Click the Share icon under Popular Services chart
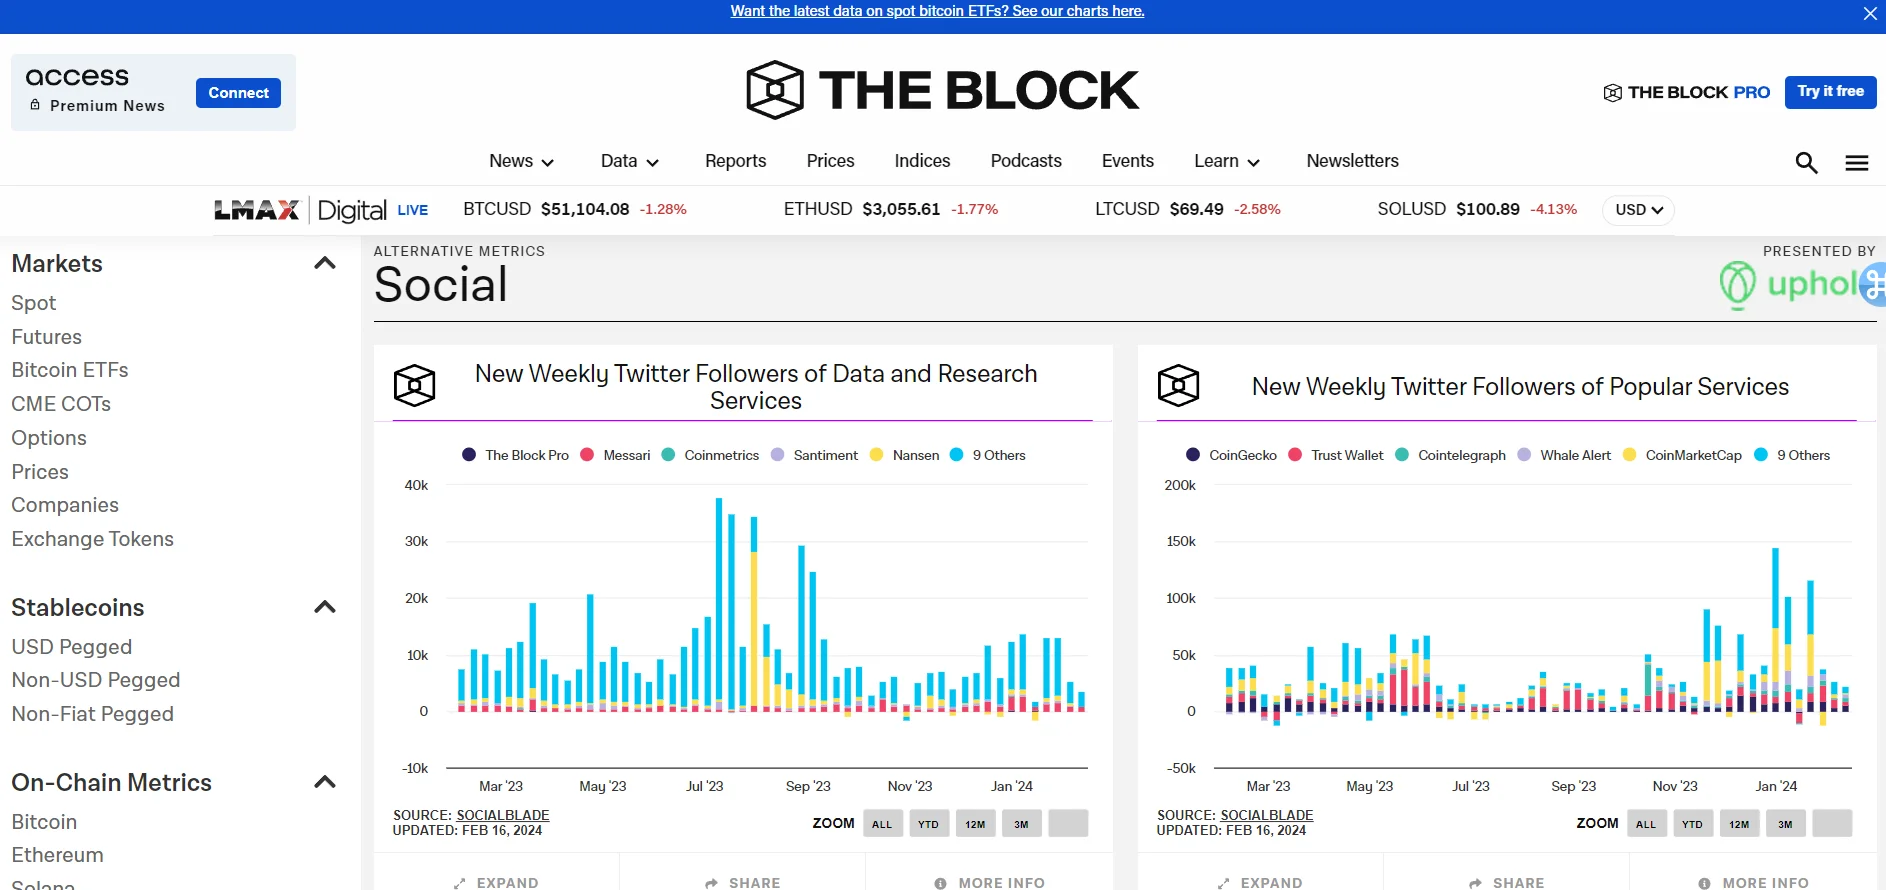The width and height of the screenshot is (1886, 890). pyautogui.click(x=1476, y=883)
